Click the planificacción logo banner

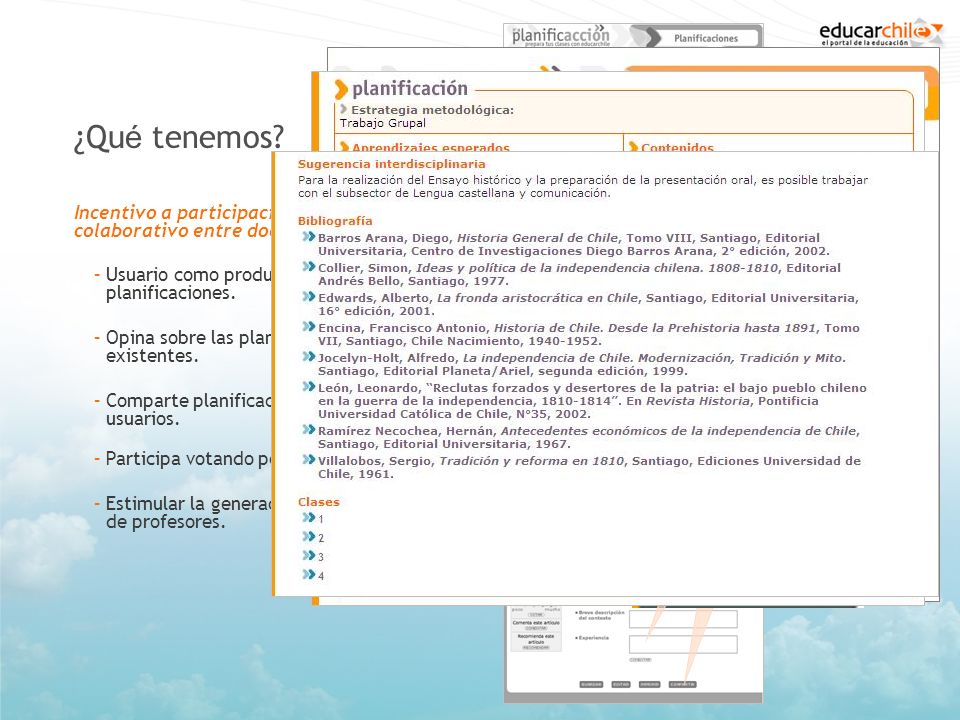click(x=561, y=36)
